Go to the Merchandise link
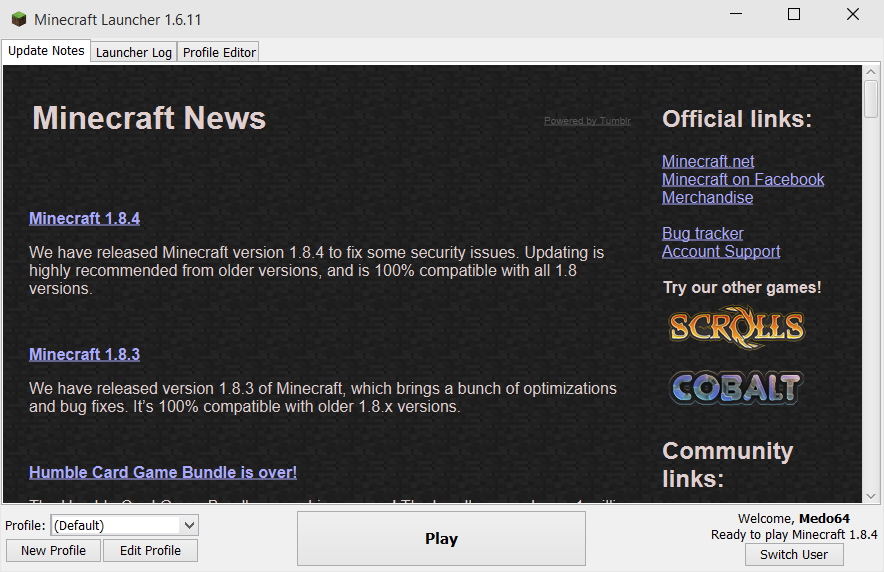884x572 pixels. tap(707, 197)
